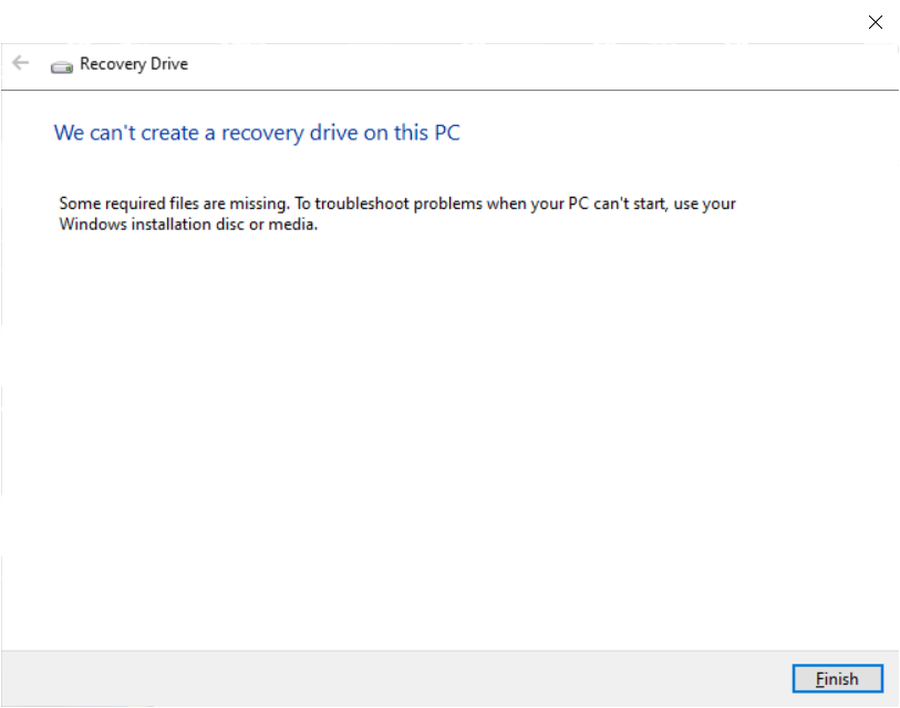
Task: Click the wizard title bar
Action: point(450,64)
